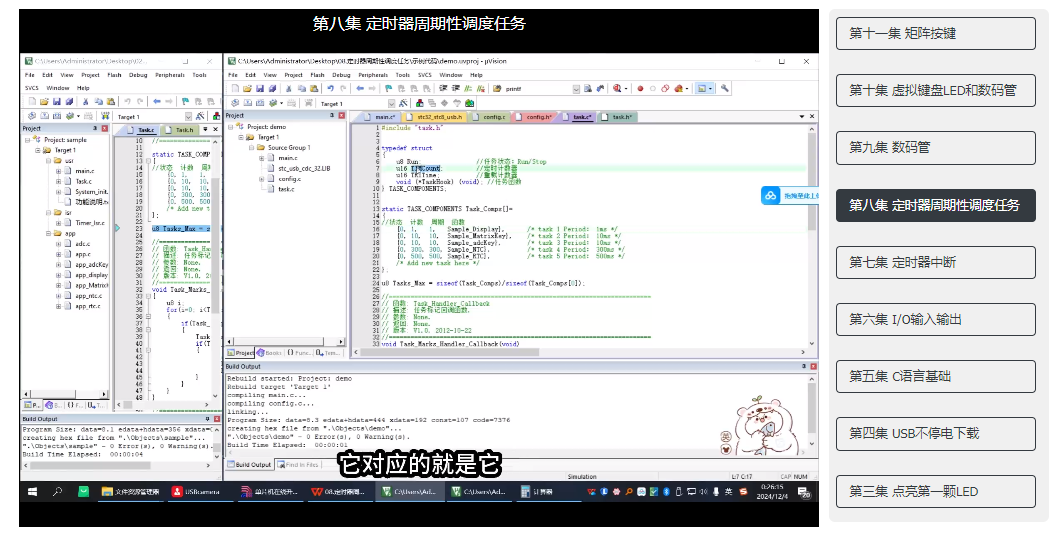
Task: Open Flash menu in demo window
Action: click(x=318, y=75)
